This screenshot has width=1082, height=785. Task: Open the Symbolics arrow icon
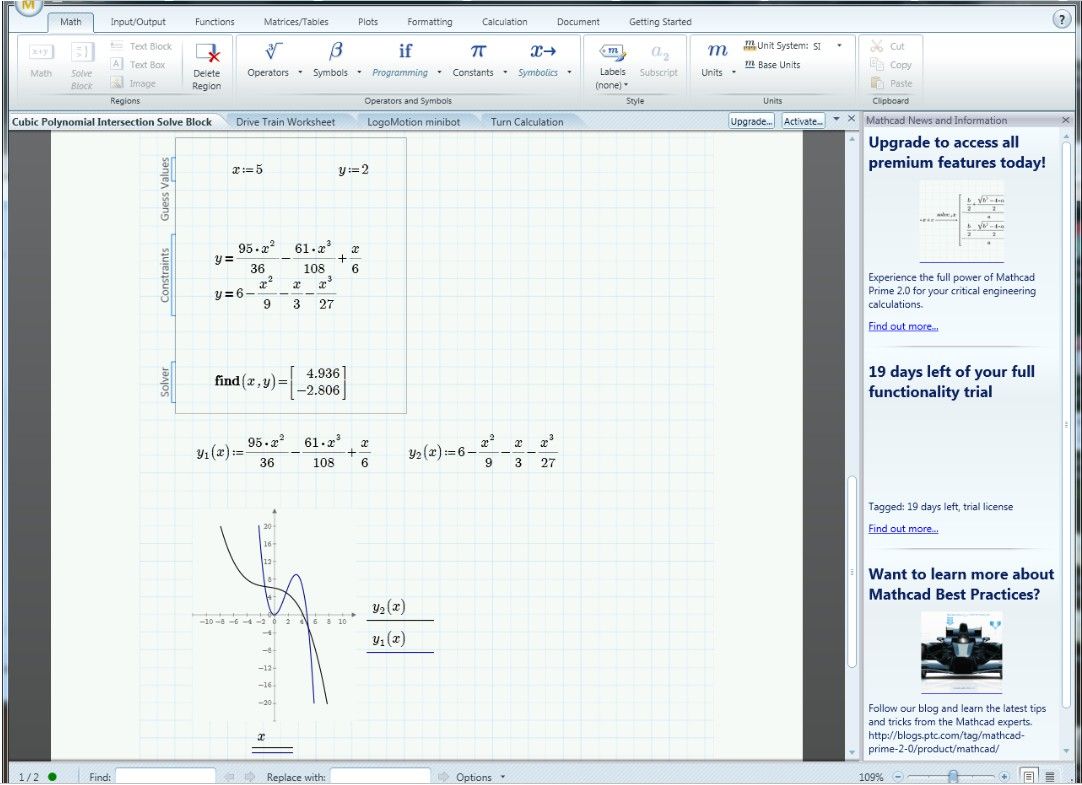(x=543, y=51)
